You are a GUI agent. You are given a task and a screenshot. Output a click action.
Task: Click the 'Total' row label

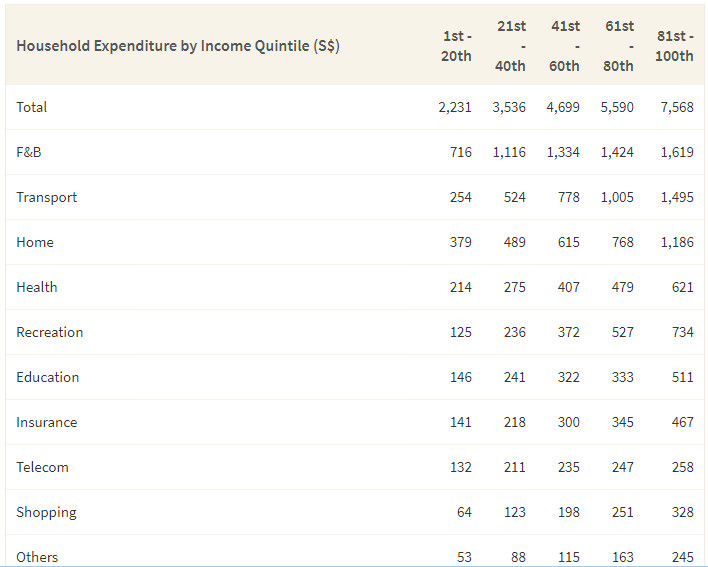coord(32,107)
